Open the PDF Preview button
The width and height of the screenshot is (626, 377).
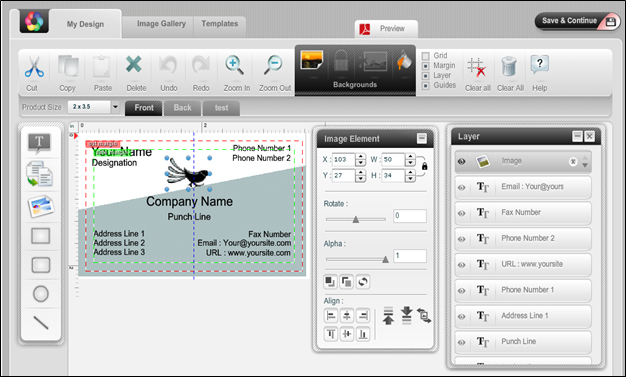click(x=386, y=29)
